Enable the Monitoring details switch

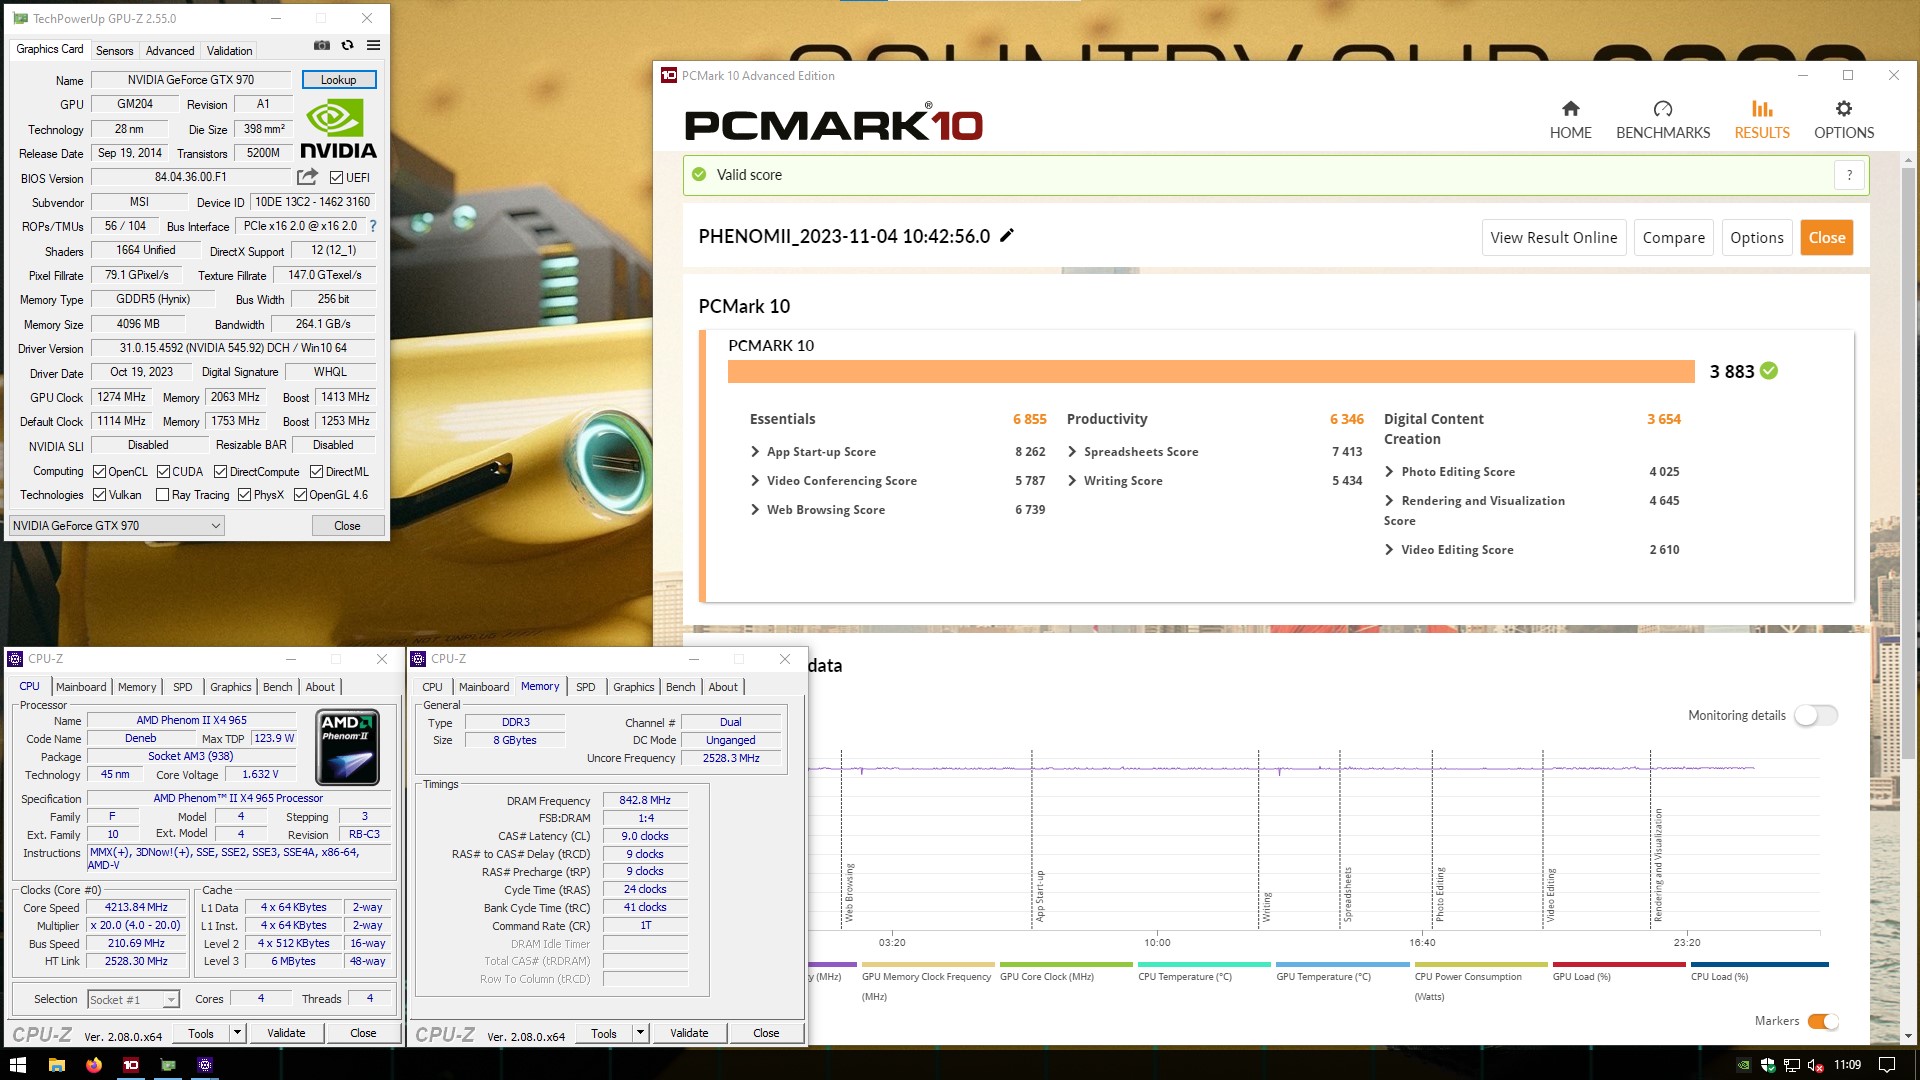(x=1816, y=716)
